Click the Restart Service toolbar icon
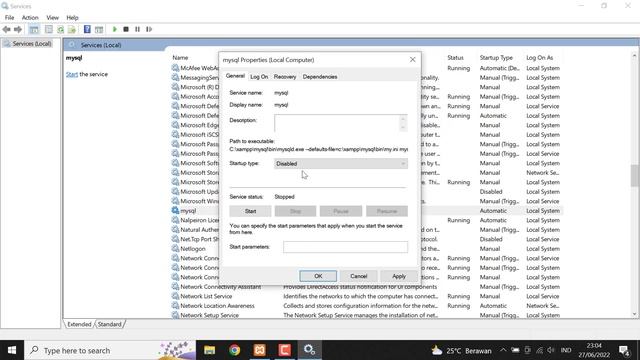Viewport: 640px width, 360px height. [149, 29]
